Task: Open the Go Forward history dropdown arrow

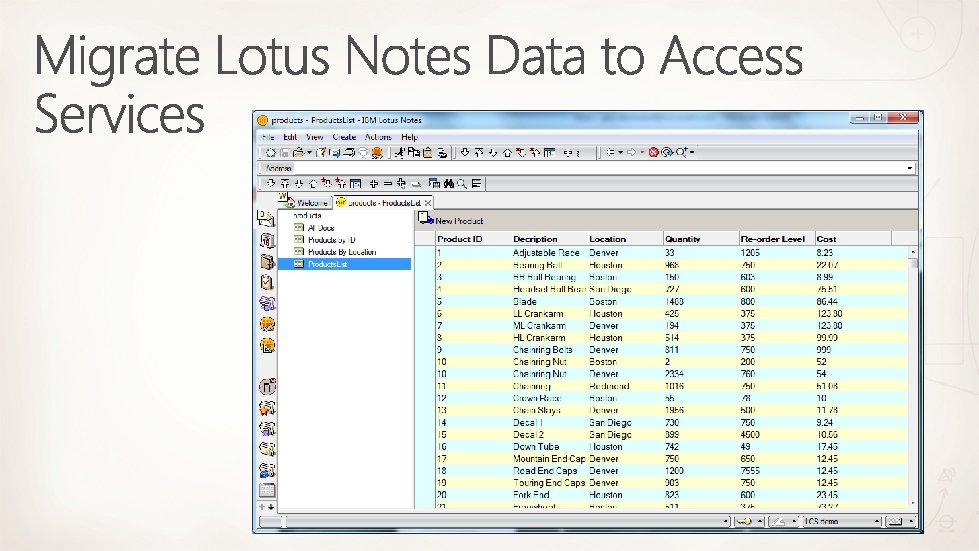Action: pos(641,152)
